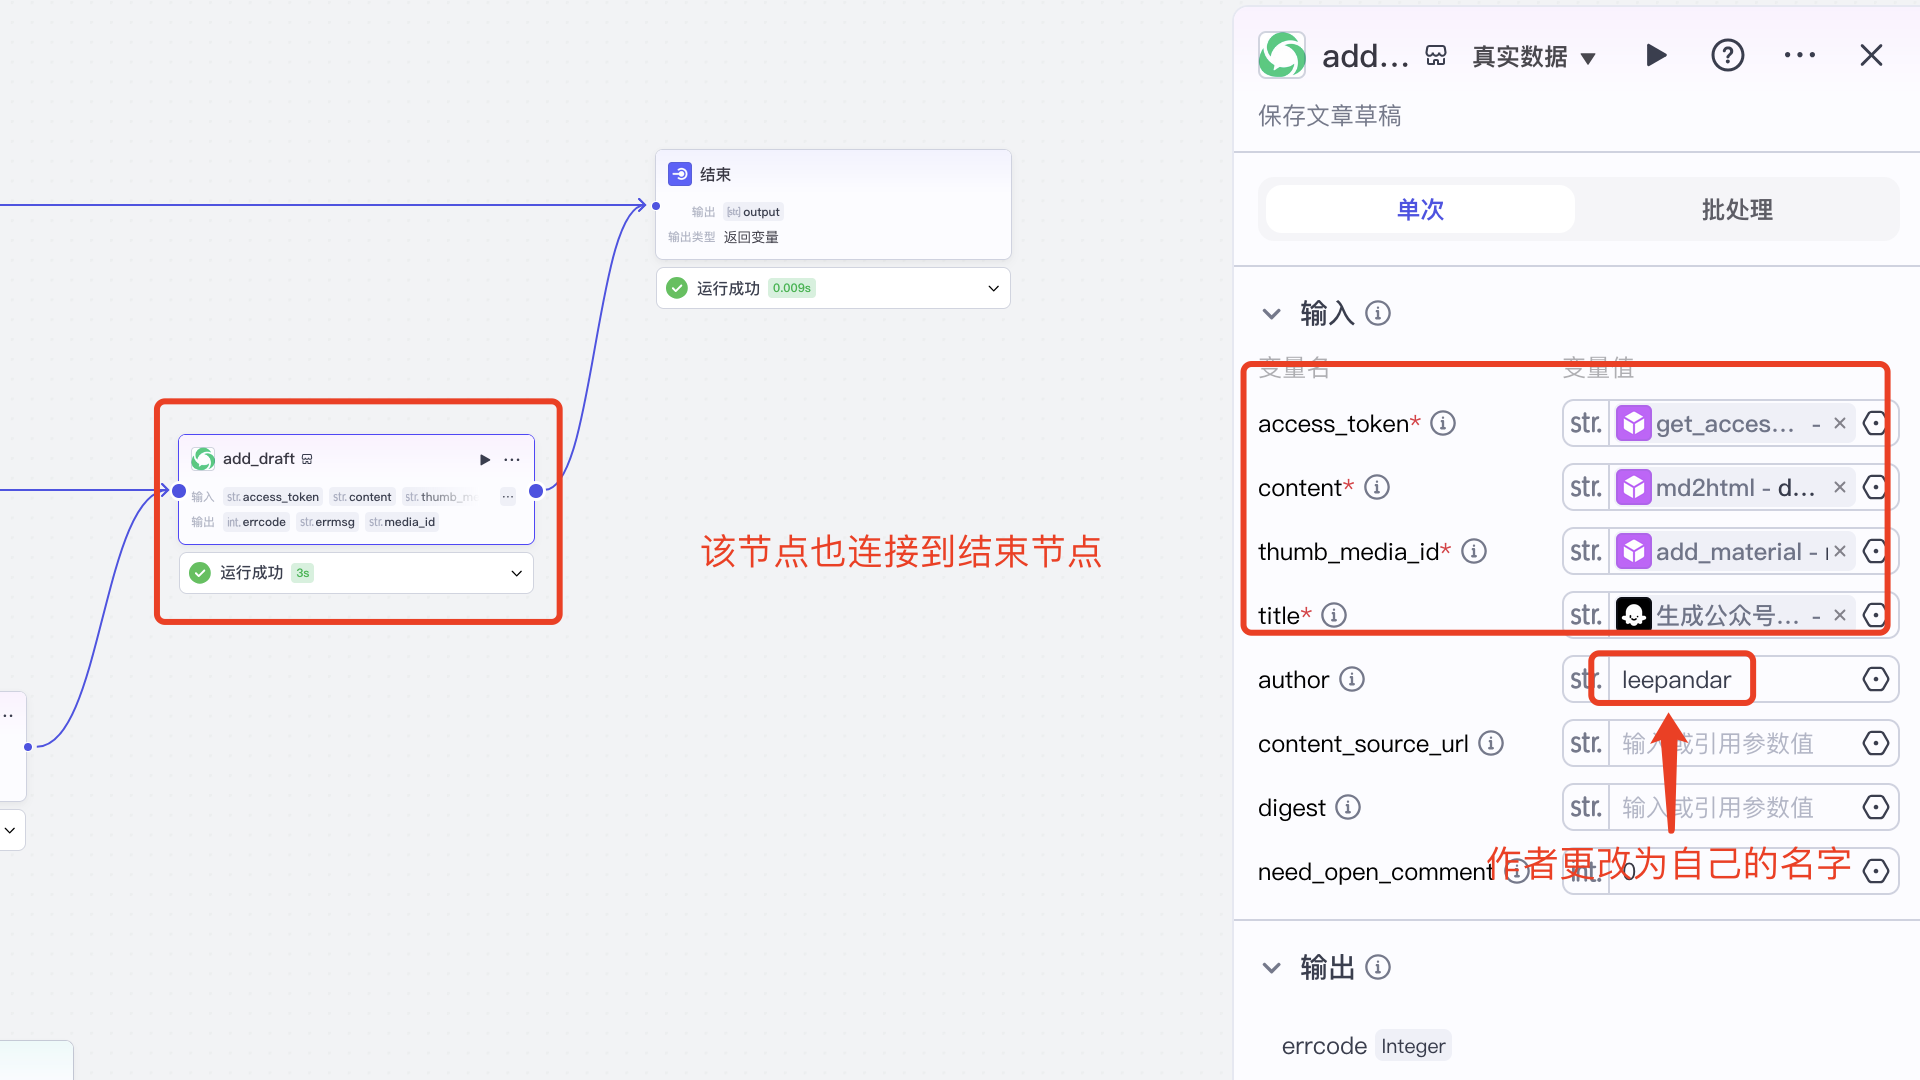1920x1080 pixels.
Task: Remove md2html reference from content field
Action: (x=1839, y=487)
